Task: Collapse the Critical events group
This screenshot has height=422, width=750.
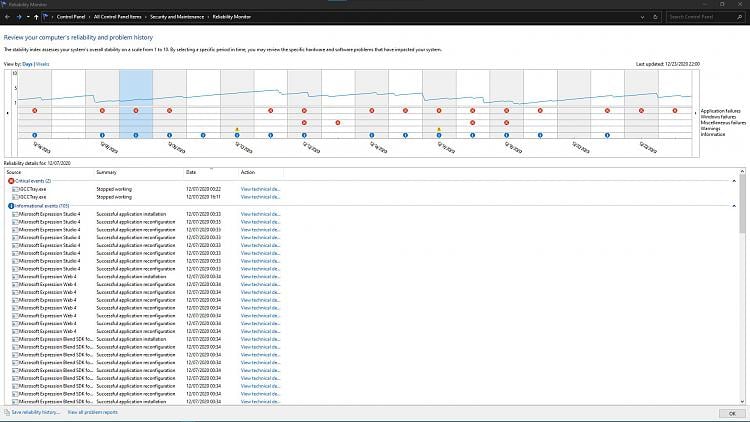Action: click(x=734, y=181)
